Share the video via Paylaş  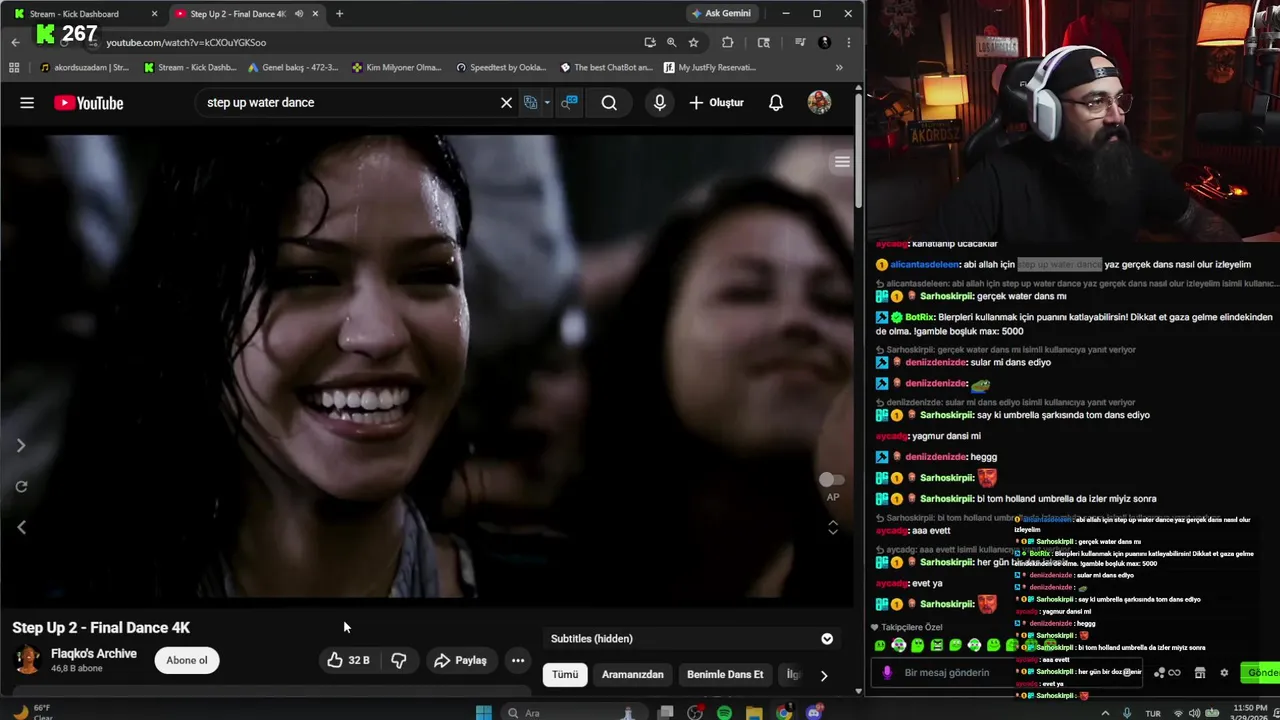460,660
